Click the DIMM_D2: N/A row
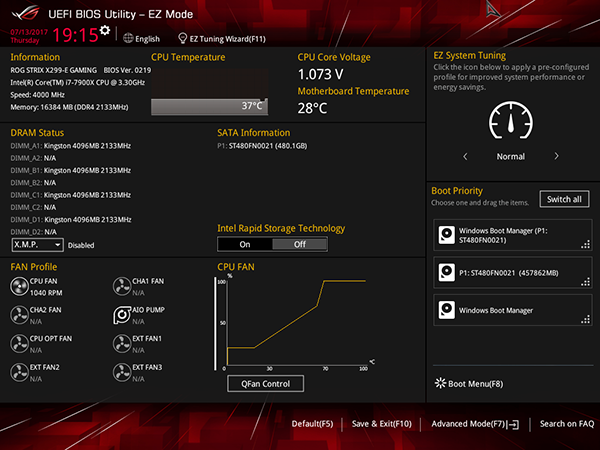600x450 pixels. point(33,232)
